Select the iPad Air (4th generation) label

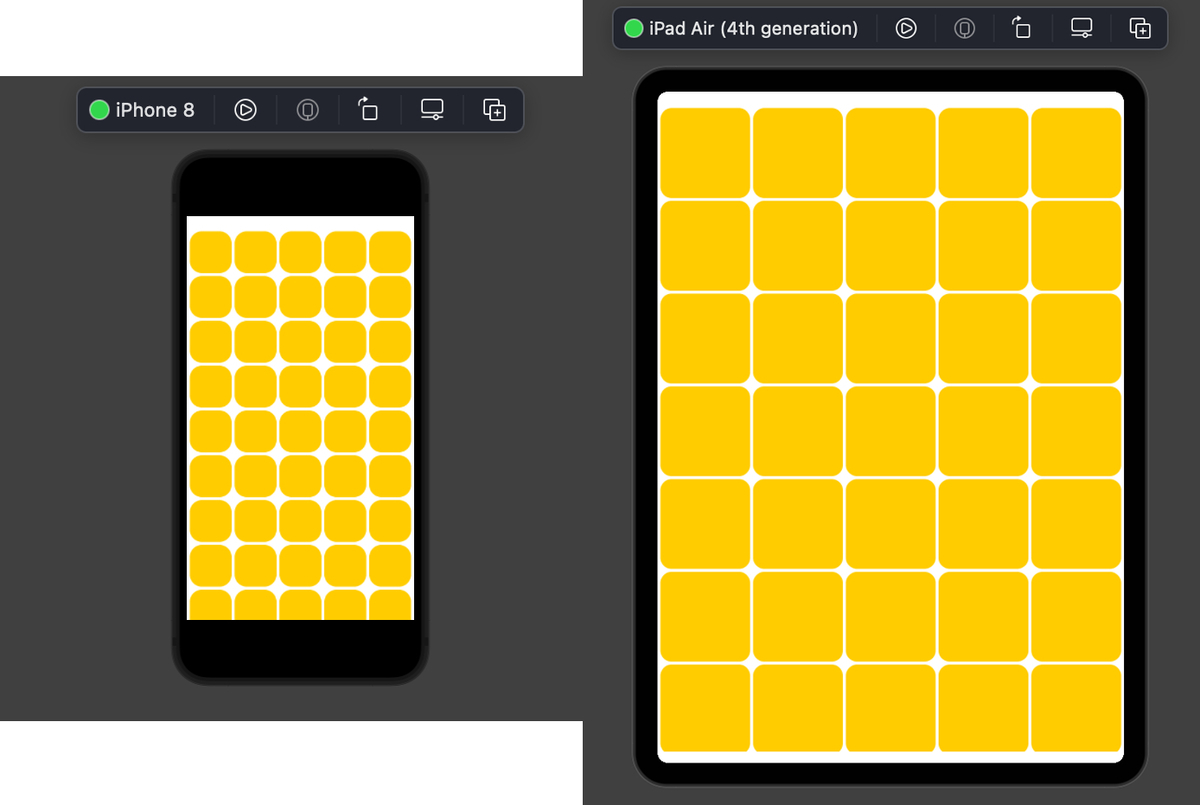(753, 28)
